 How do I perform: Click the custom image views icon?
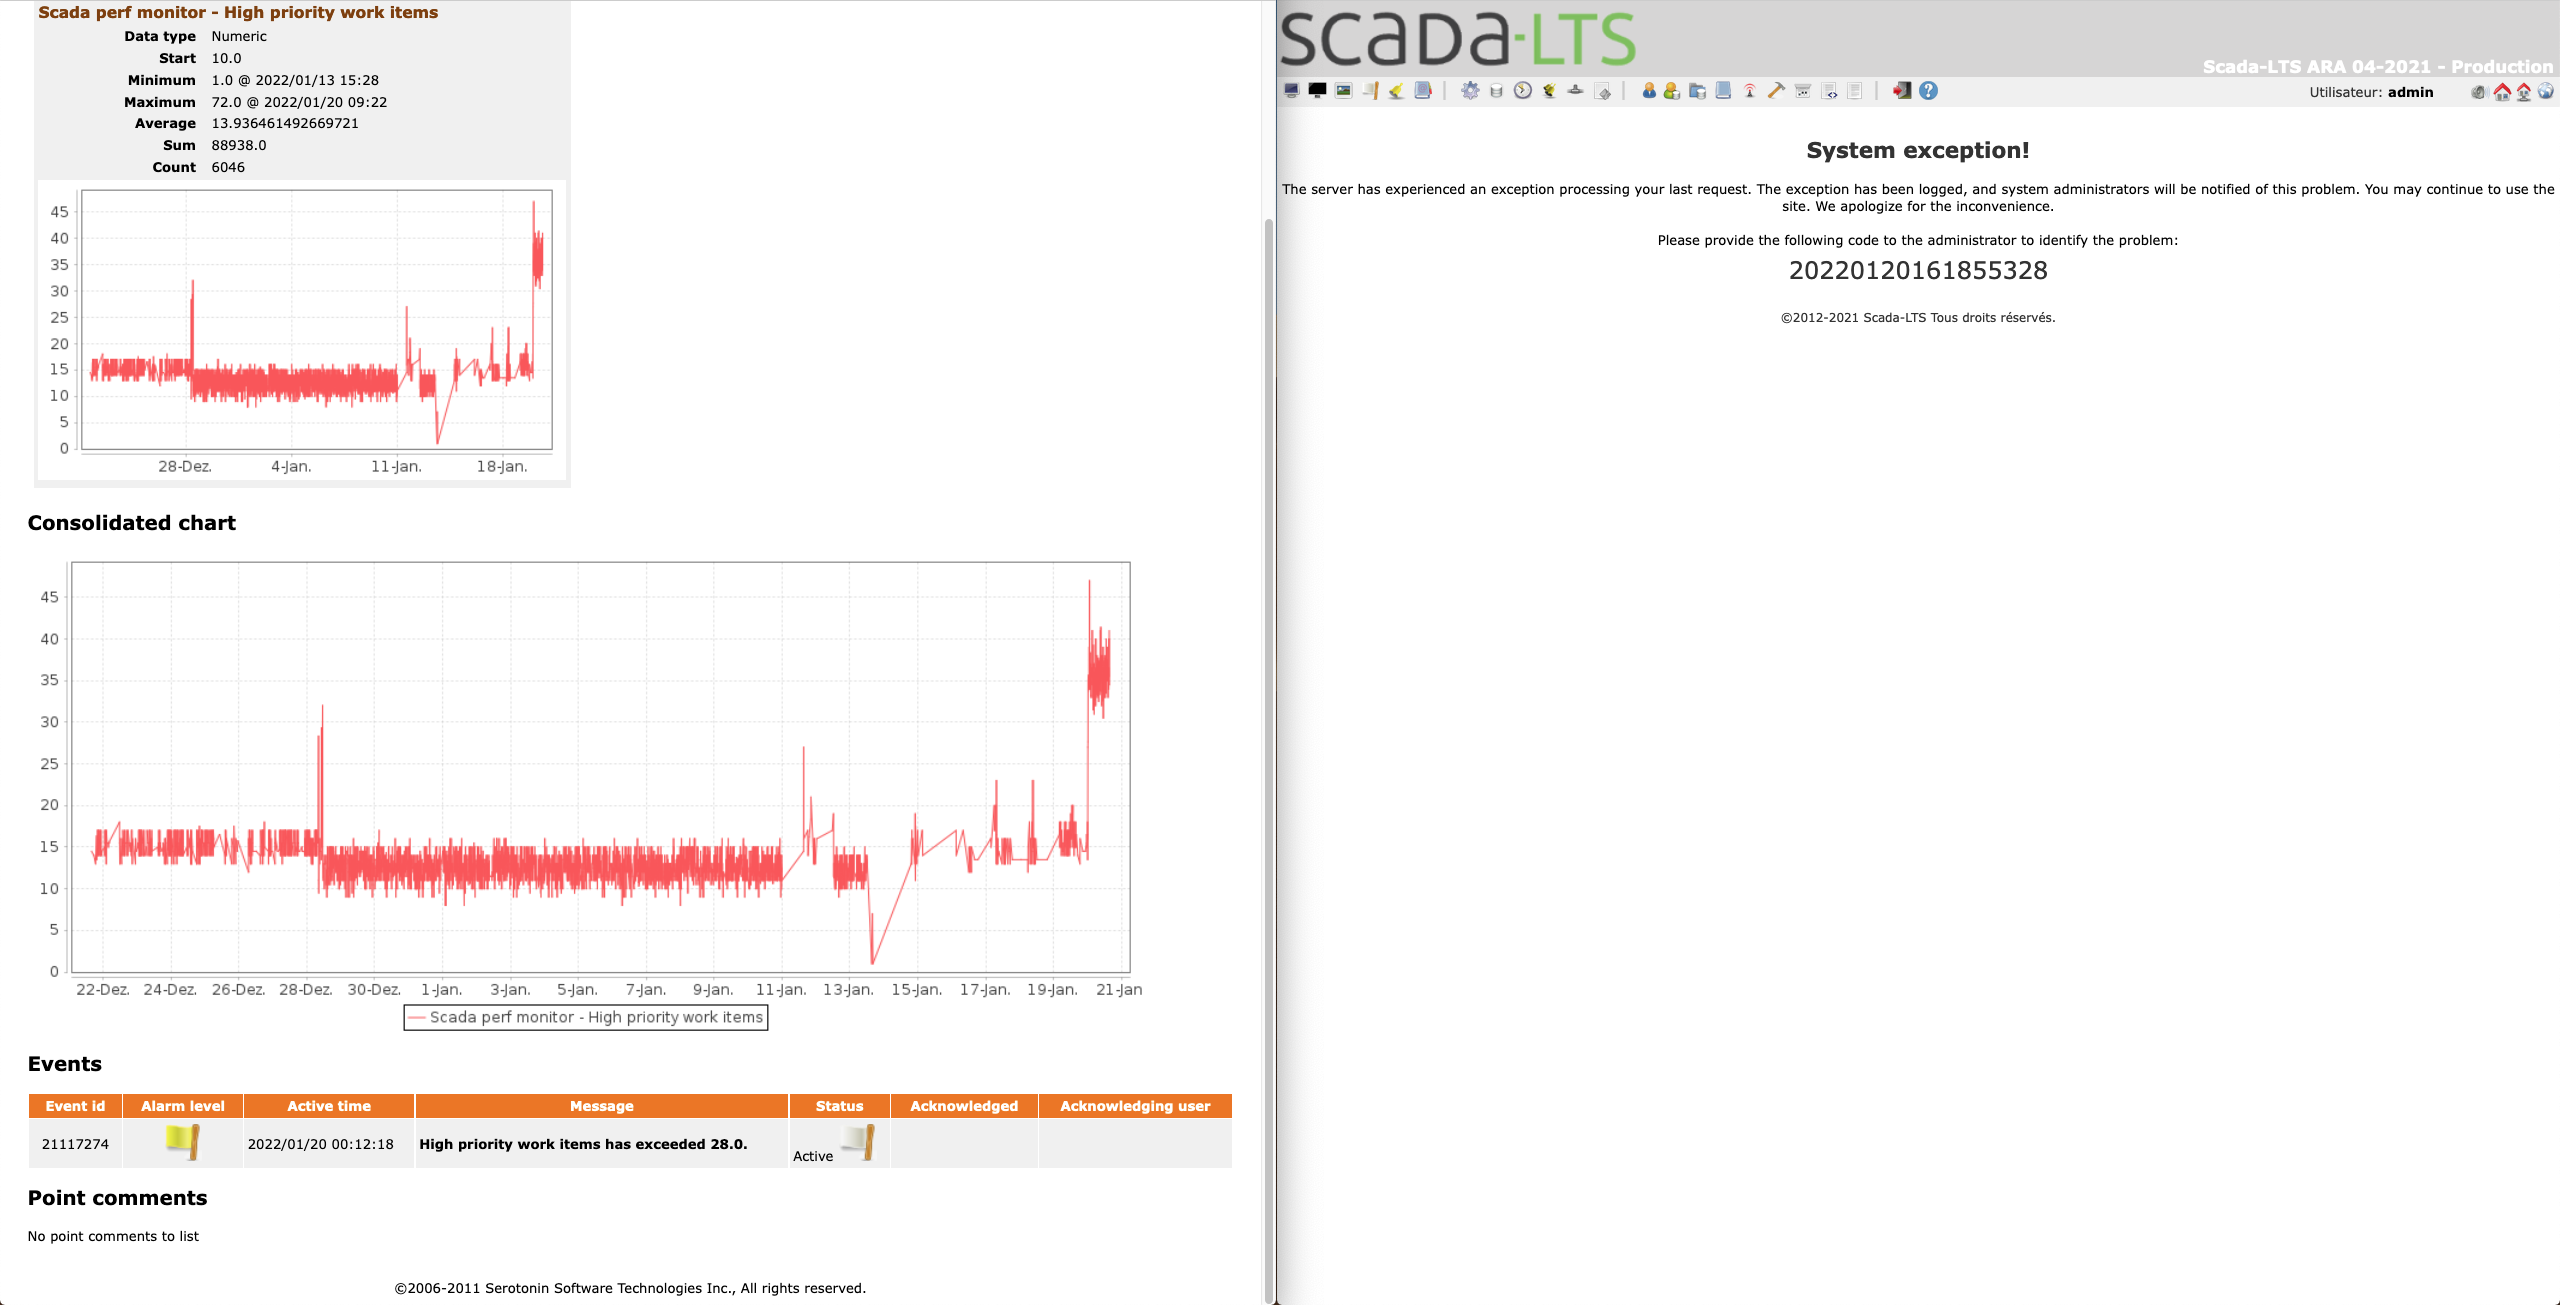pos(1343,91)
